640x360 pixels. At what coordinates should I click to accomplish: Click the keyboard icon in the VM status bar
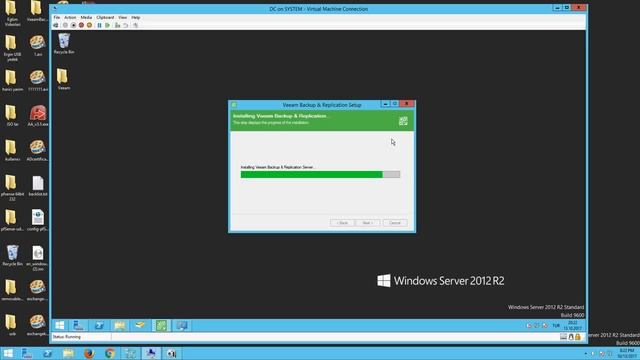[563, 337]
